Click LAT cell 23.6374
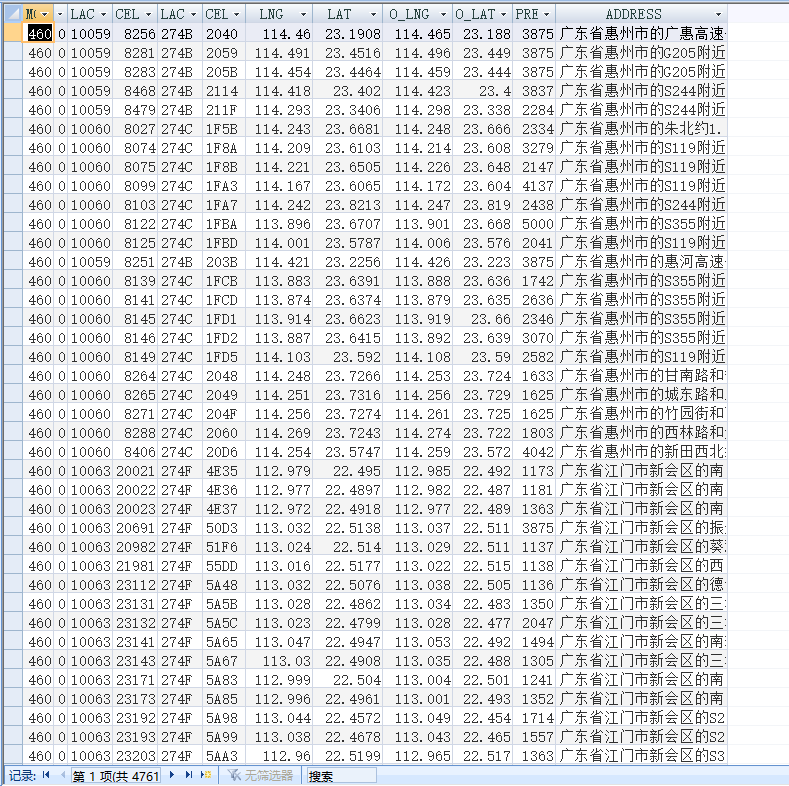Image resolution: width=789 pixels, height=786 pixels. (348, 300)
